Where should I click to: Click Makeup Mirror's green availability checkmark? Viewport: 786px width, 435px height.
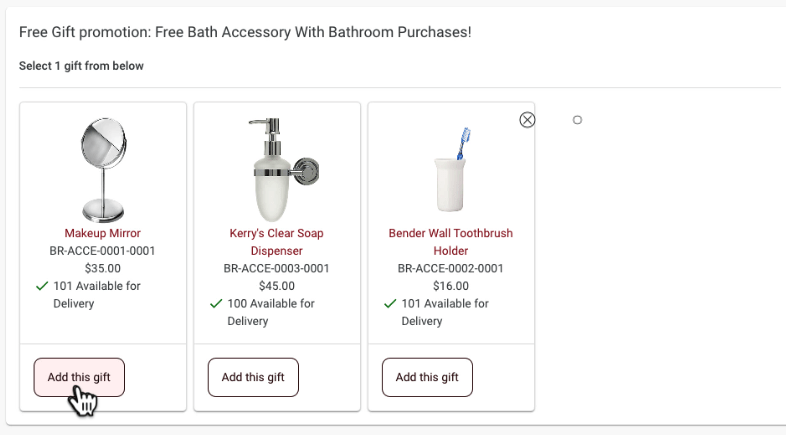pos(42,286)
